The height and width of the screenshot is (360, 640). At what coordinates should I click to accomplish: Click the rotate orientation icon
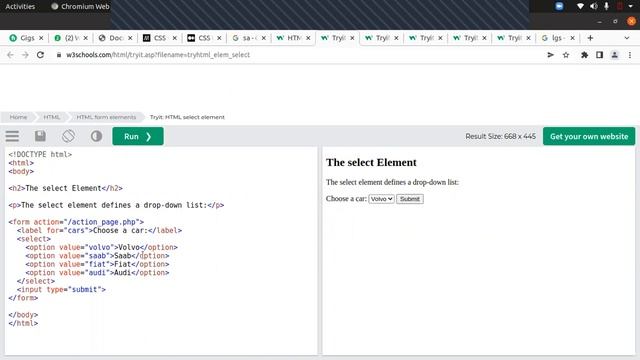tap(68, 136)
